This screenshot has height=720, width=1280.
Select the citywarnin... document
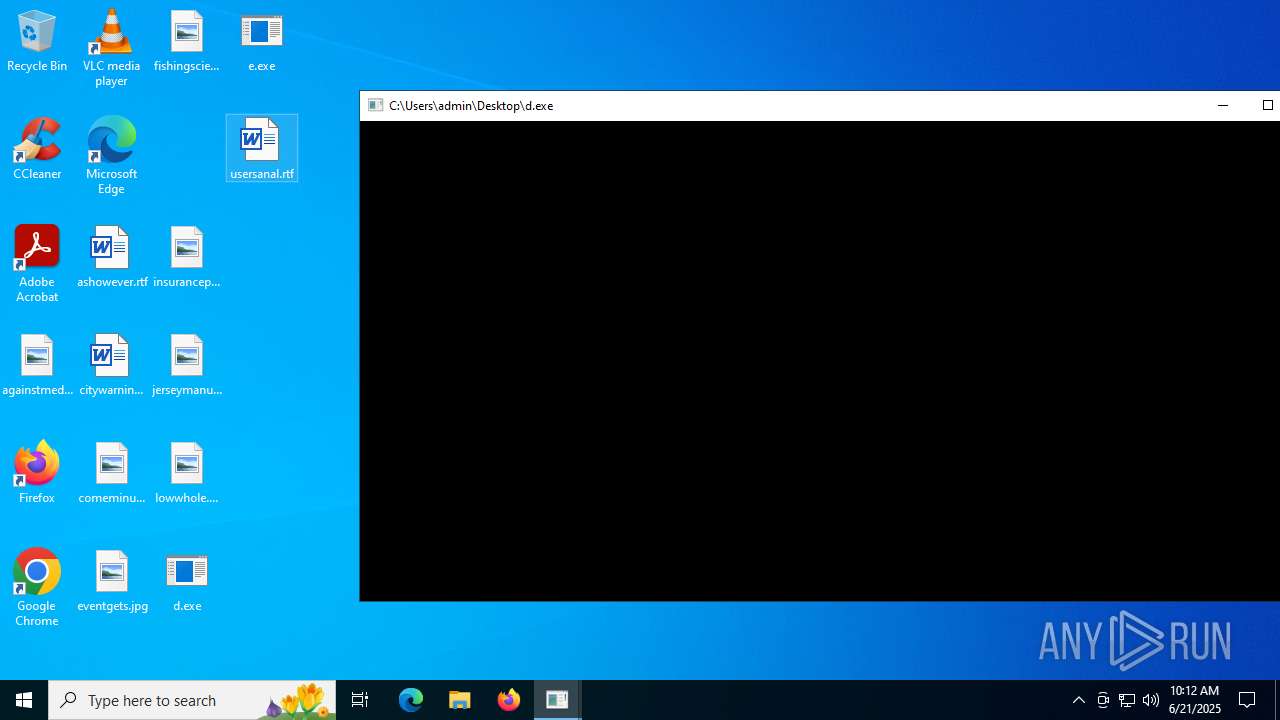(x=111, y=366)
